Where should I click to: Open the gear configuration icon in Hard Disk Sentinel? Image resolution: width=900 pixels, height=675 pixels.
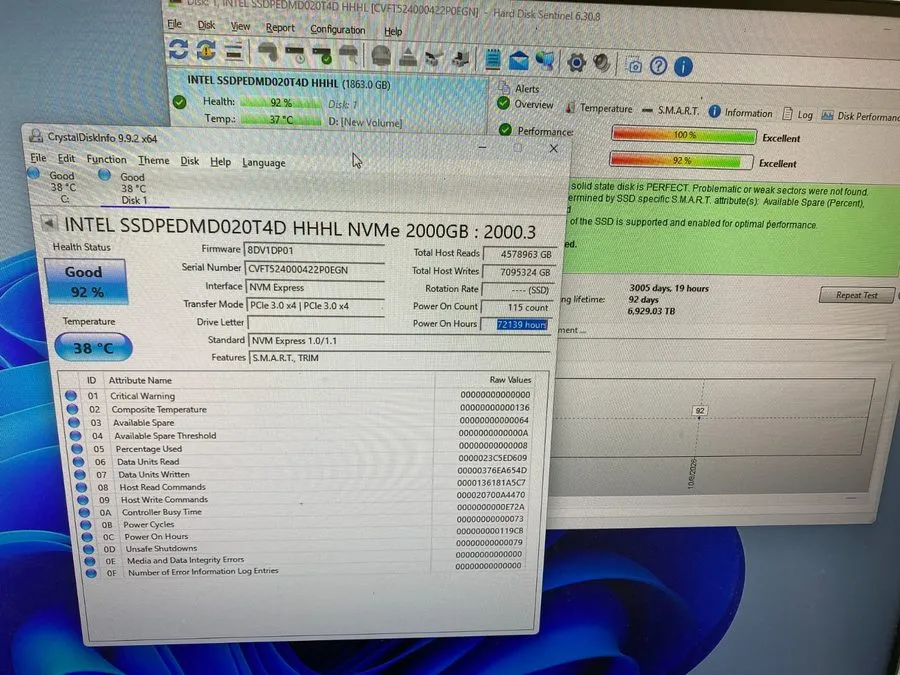click(x=576, y=63)
